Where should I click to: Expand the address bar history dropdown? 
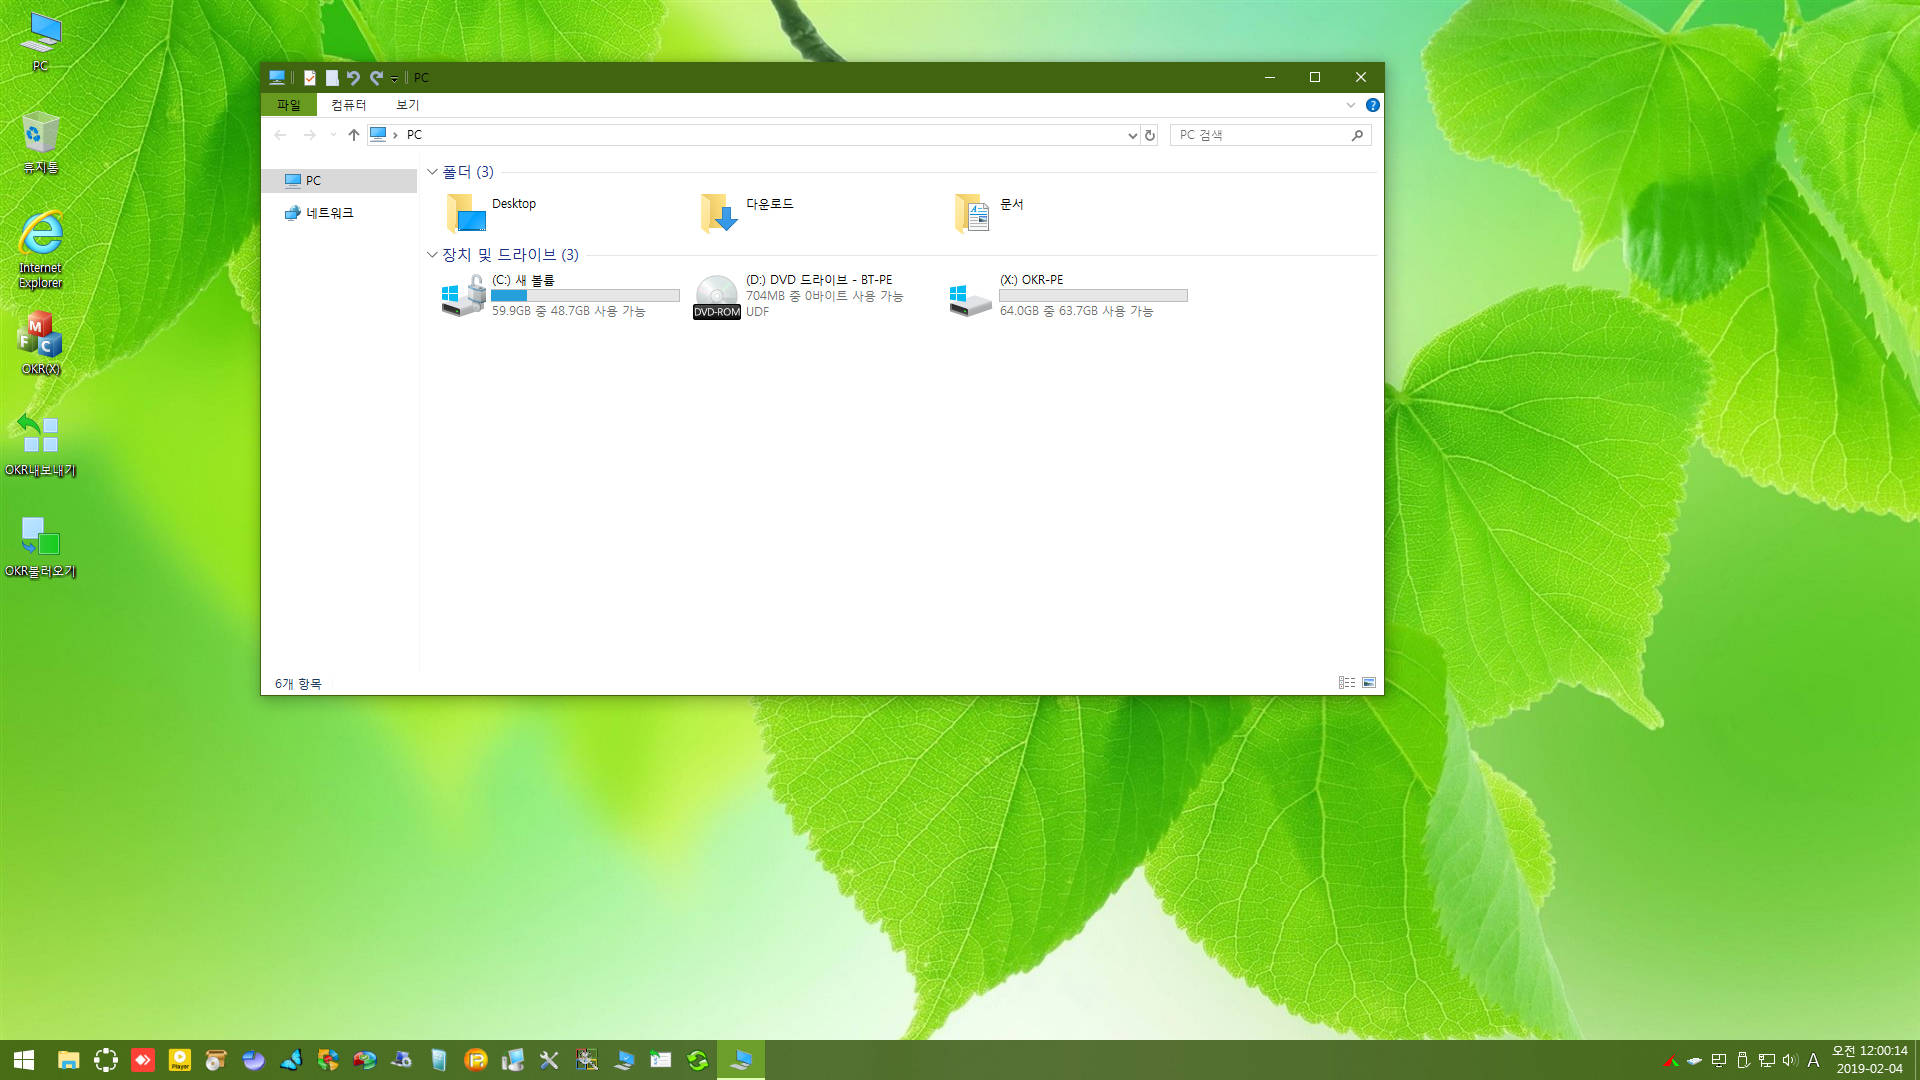1132,135
